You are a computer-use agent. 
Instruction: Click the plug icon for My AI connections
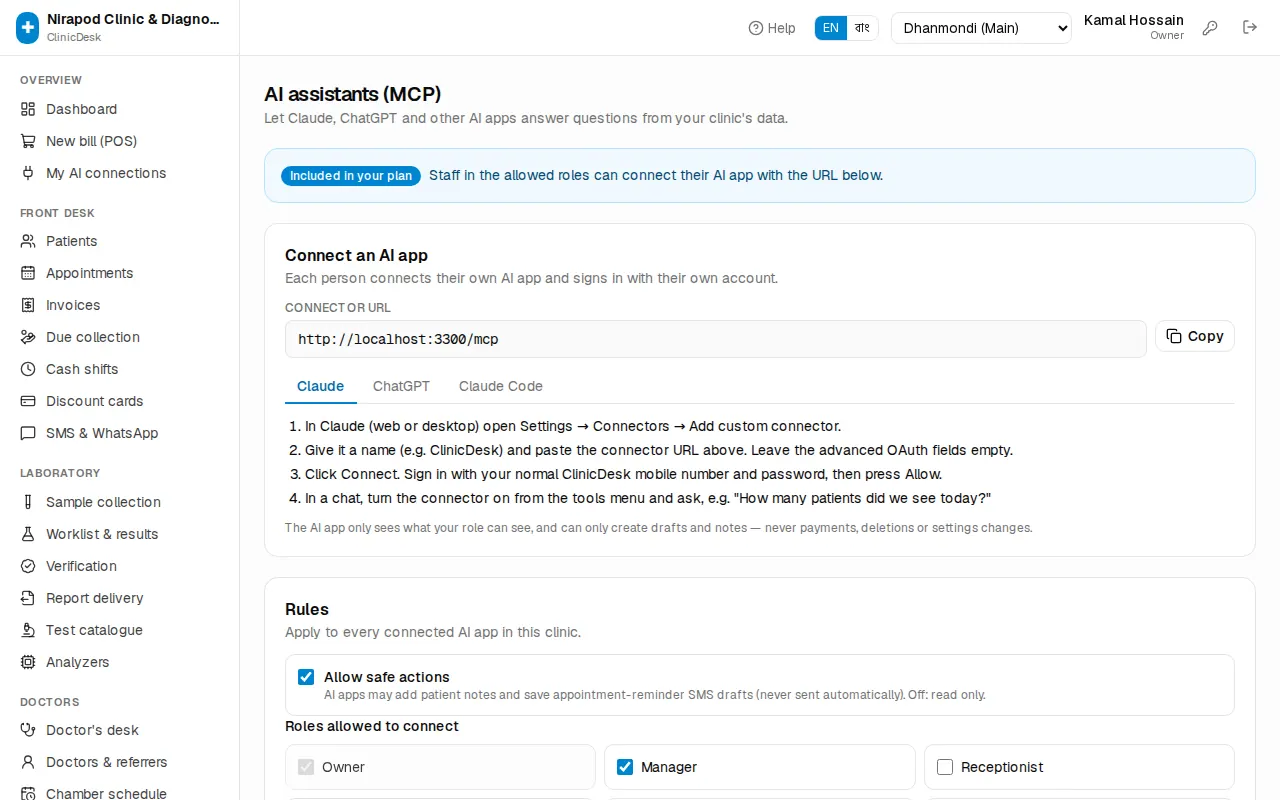[28, 173]
